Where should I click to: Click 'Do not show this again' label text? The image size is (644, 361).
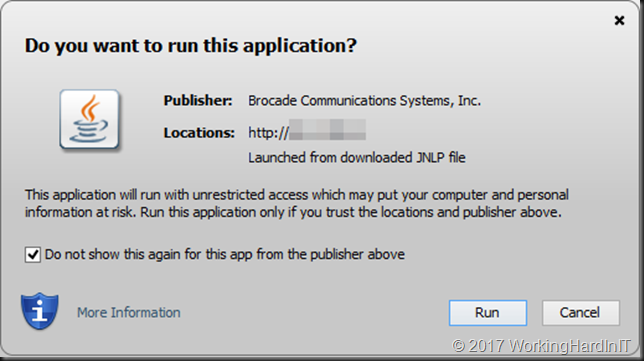tap(224, 255)
